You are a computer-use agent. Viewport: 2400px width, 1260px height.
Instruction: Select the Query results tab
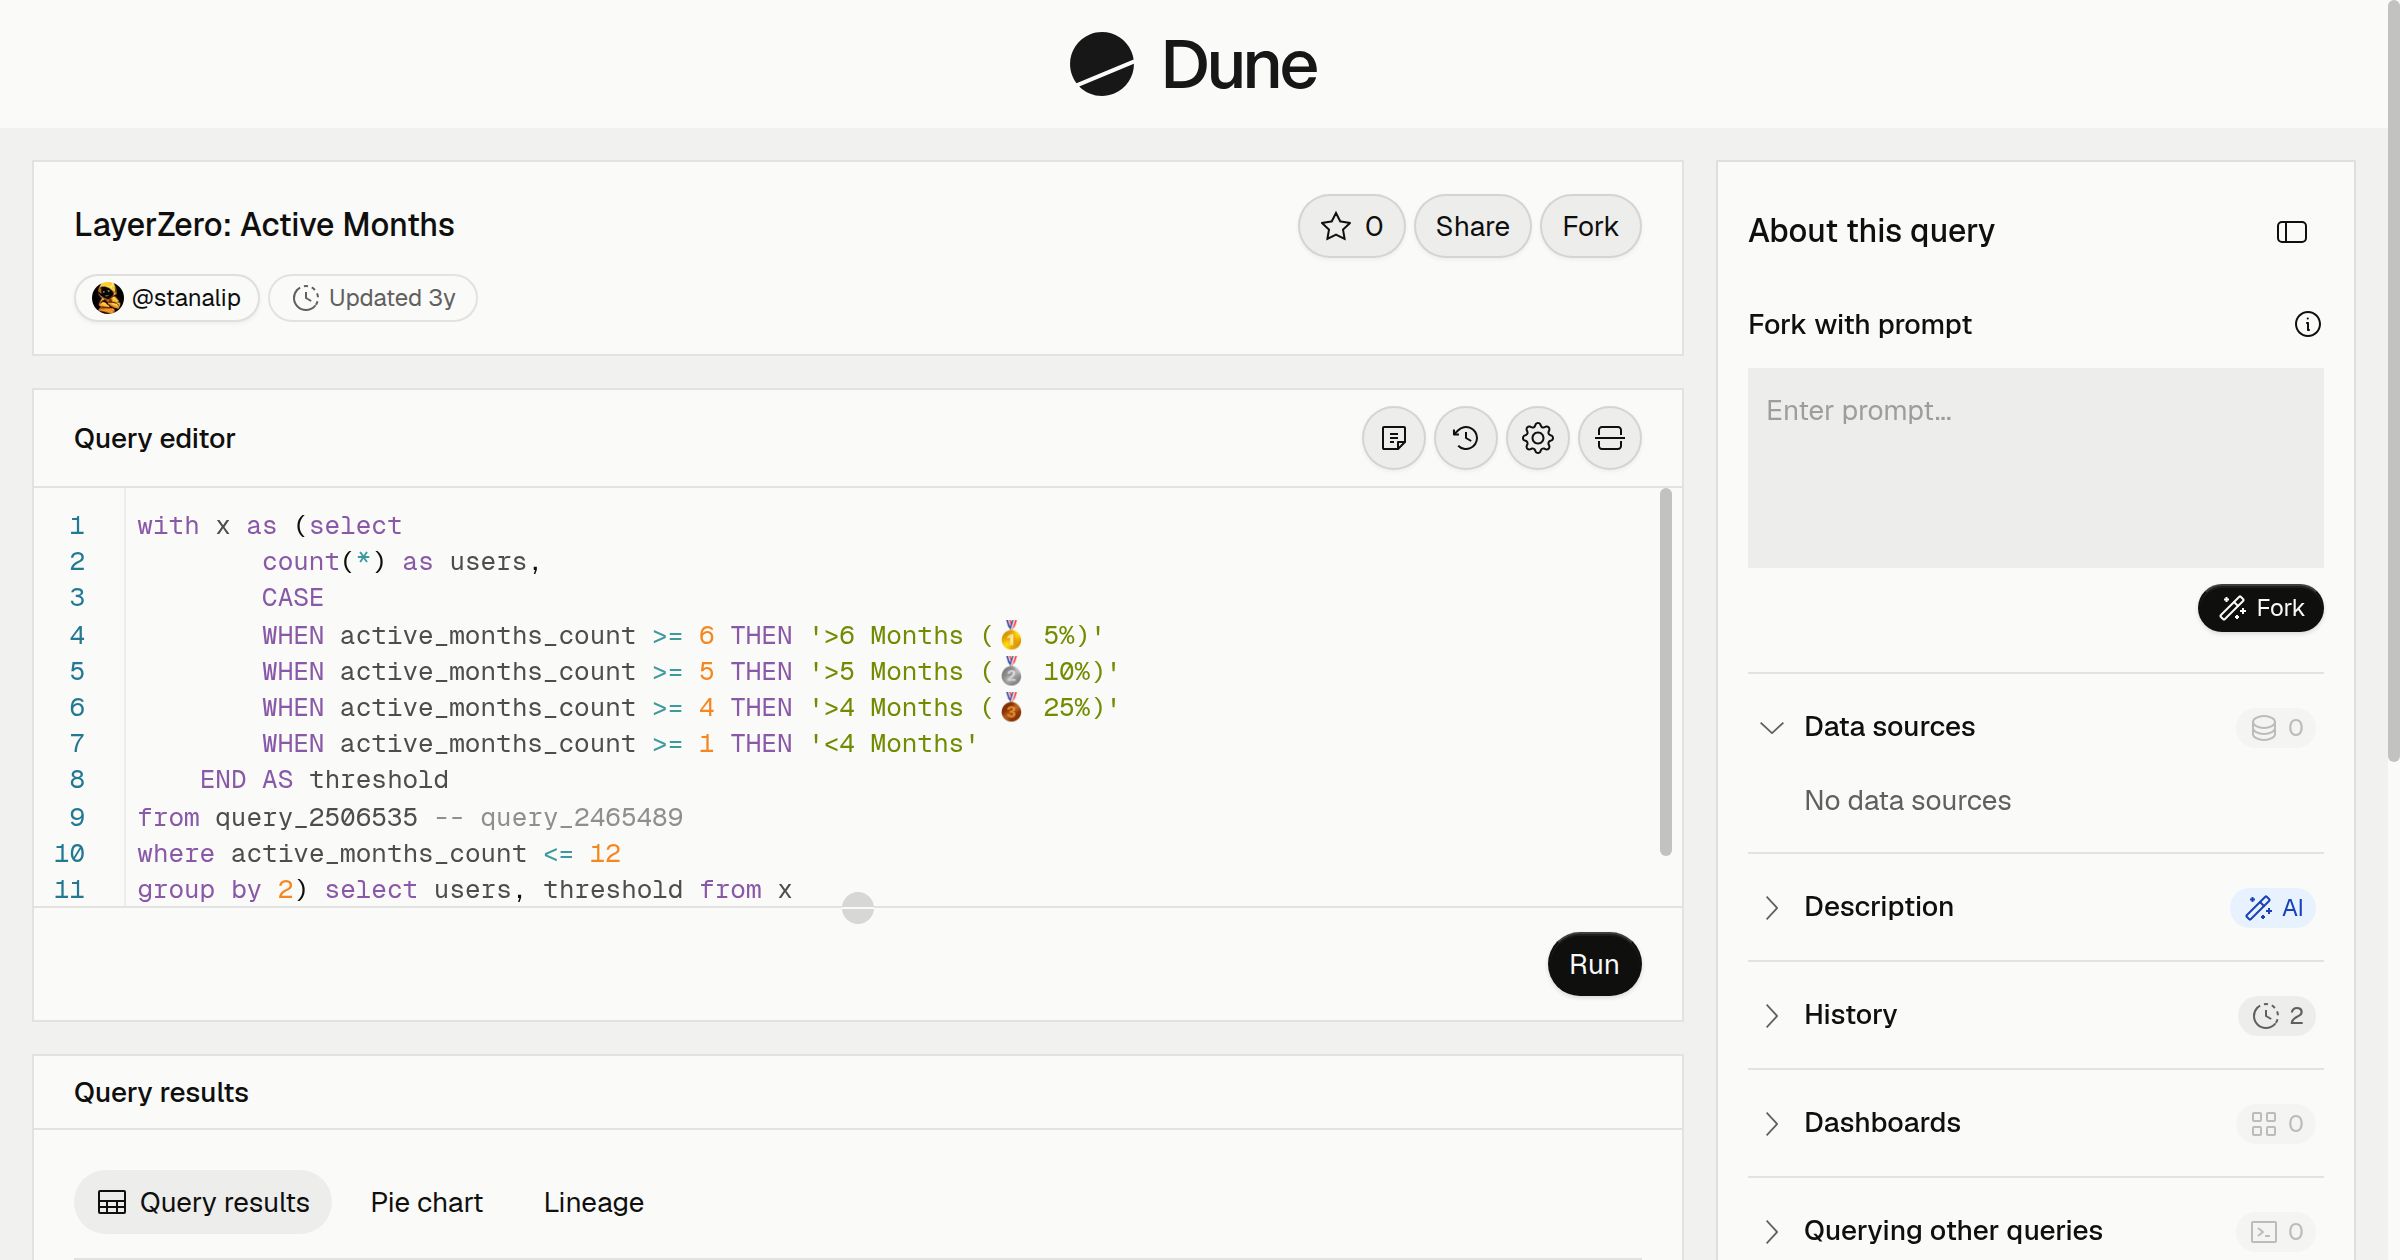click(203, 1202)
